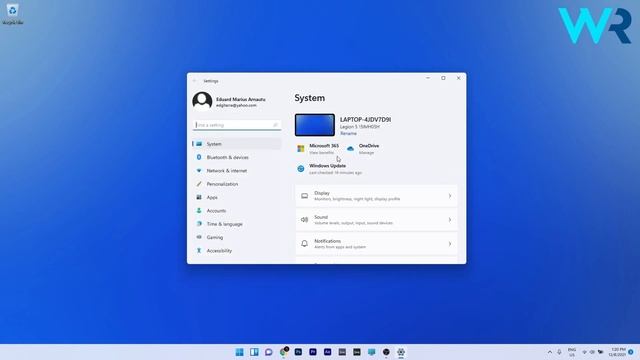Select System in the Settings sidebar
Image resolution: width=640 pixels, height=360 pixels.
point(237,144)
